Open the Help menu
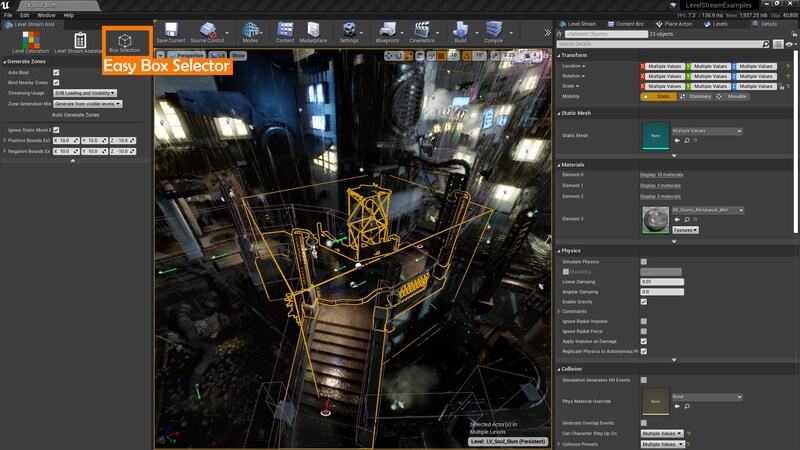800x450 pixels. coord(68,15)
